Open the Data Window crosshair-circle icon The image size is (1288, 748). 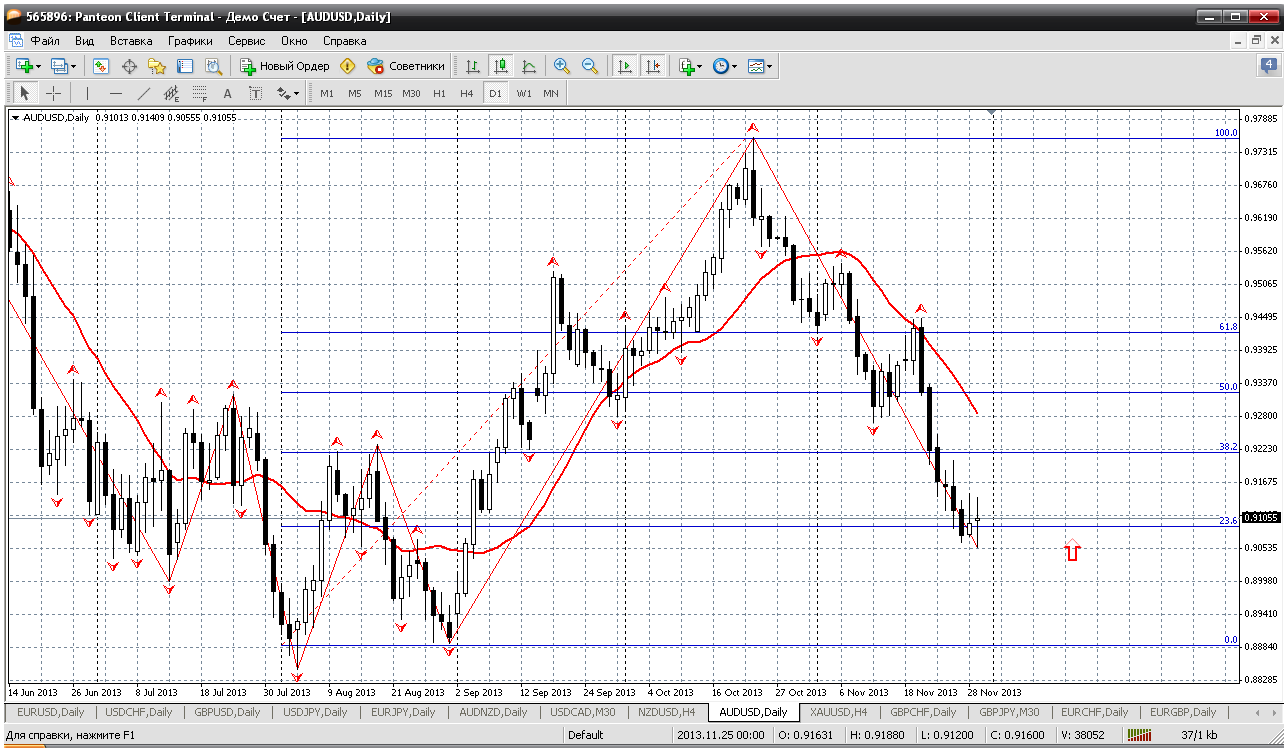coord(129,66)
